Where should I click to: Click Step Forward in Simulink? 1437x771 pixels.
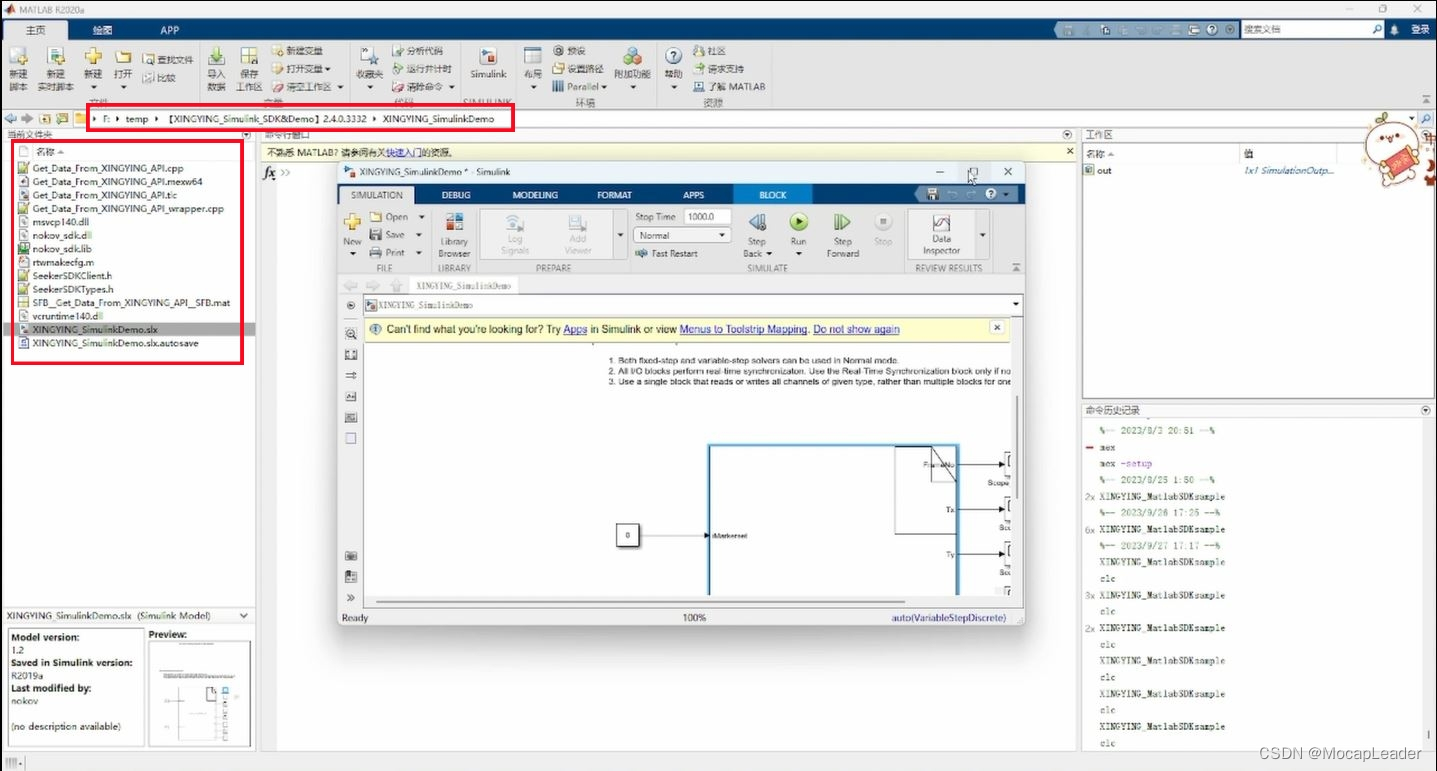843,235
